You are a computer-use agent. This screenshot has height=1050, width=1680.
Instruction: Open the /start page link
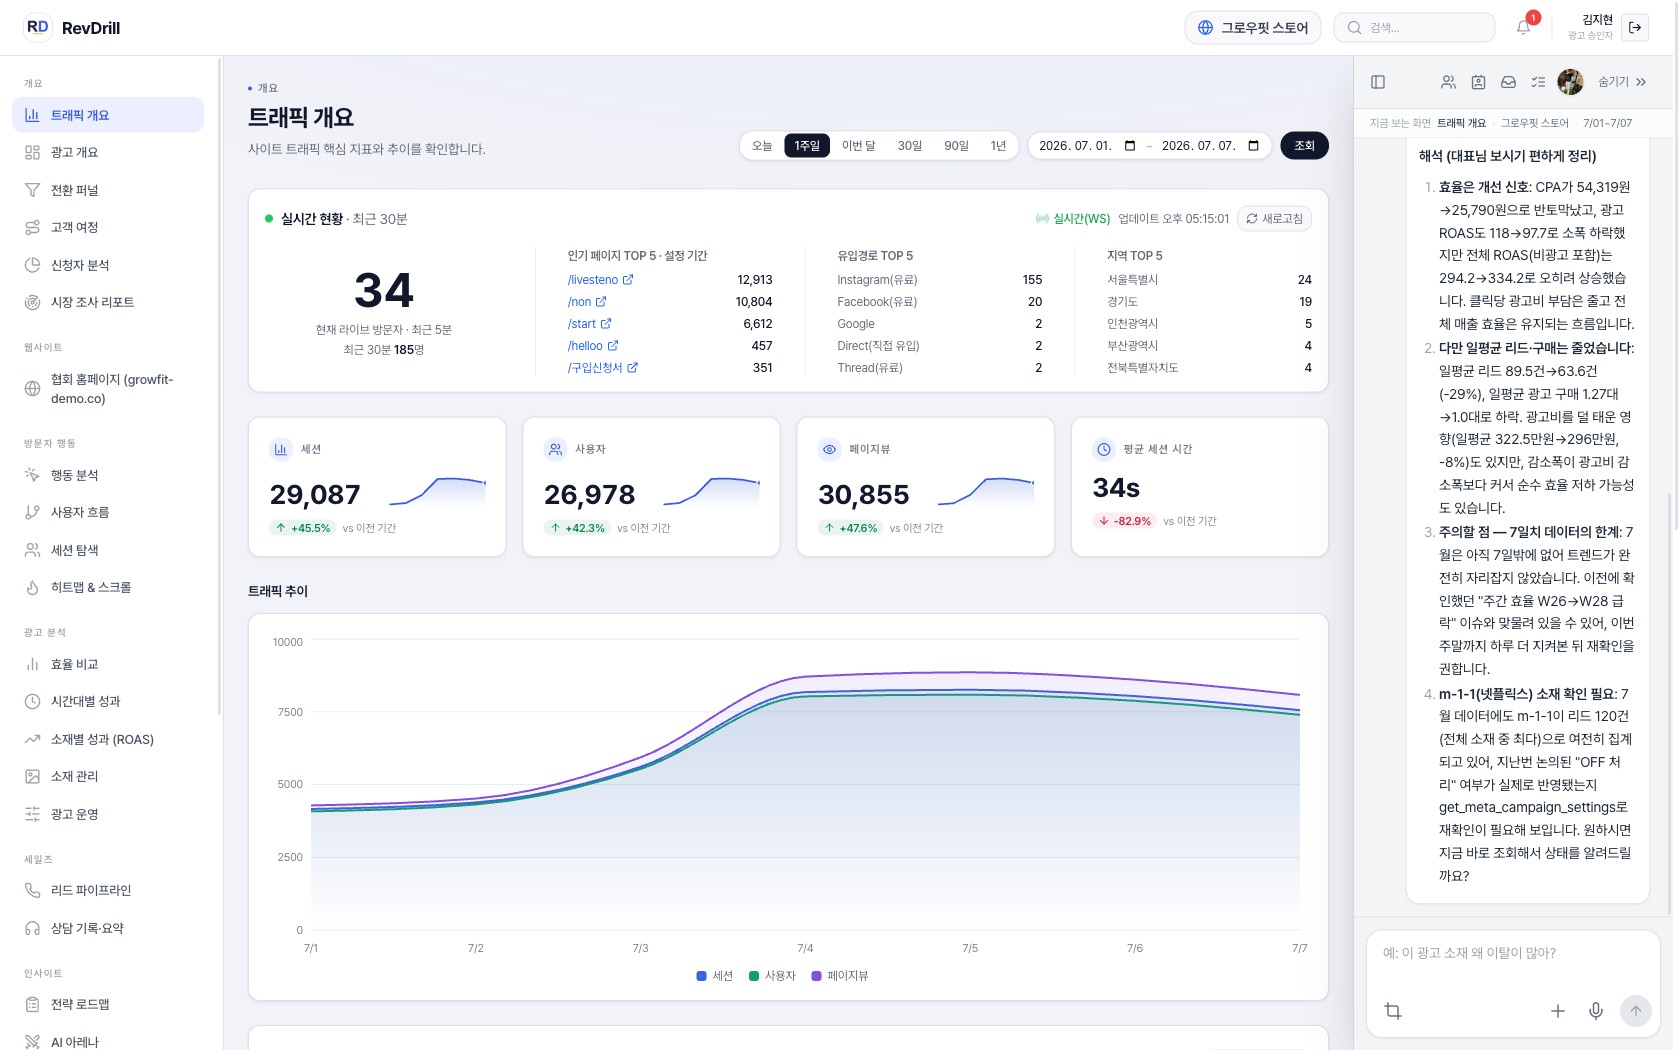tap(589, 324)
